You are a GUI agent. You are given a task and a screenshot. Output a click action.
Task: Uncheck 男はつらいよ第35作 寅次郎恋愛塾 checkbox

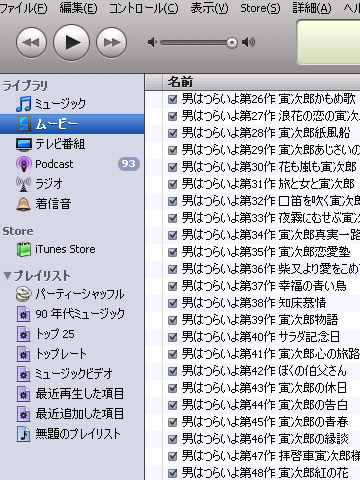click(173, 252)
